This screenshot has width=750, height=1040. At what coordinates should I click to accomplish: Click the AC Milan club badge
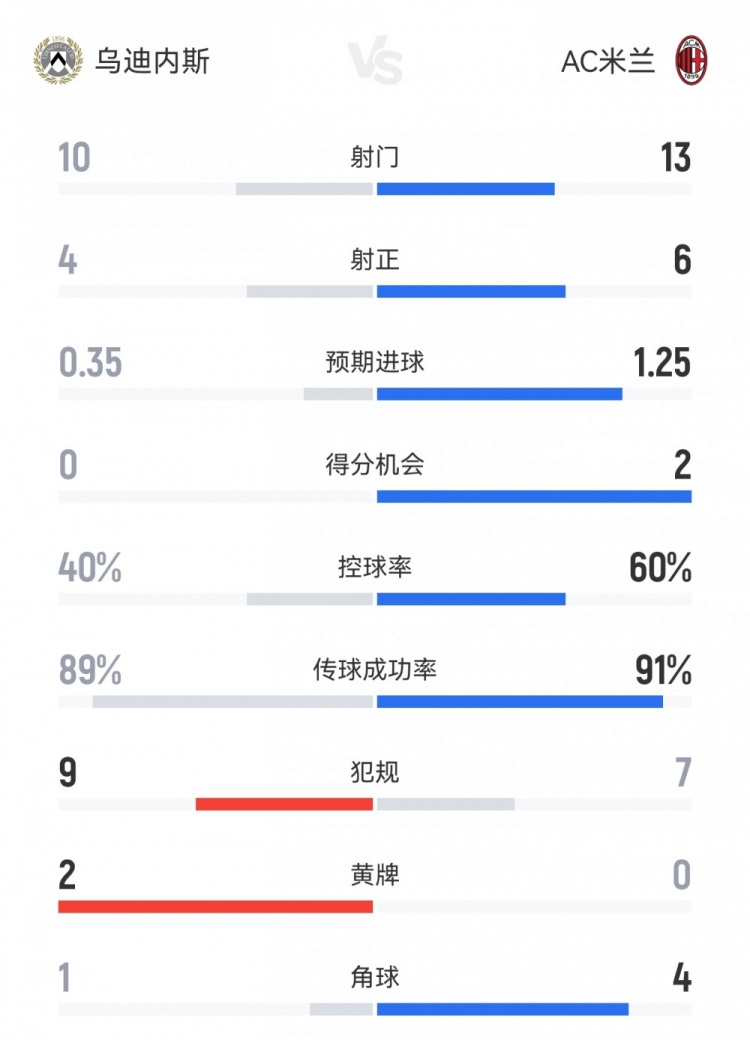(692, 61)
